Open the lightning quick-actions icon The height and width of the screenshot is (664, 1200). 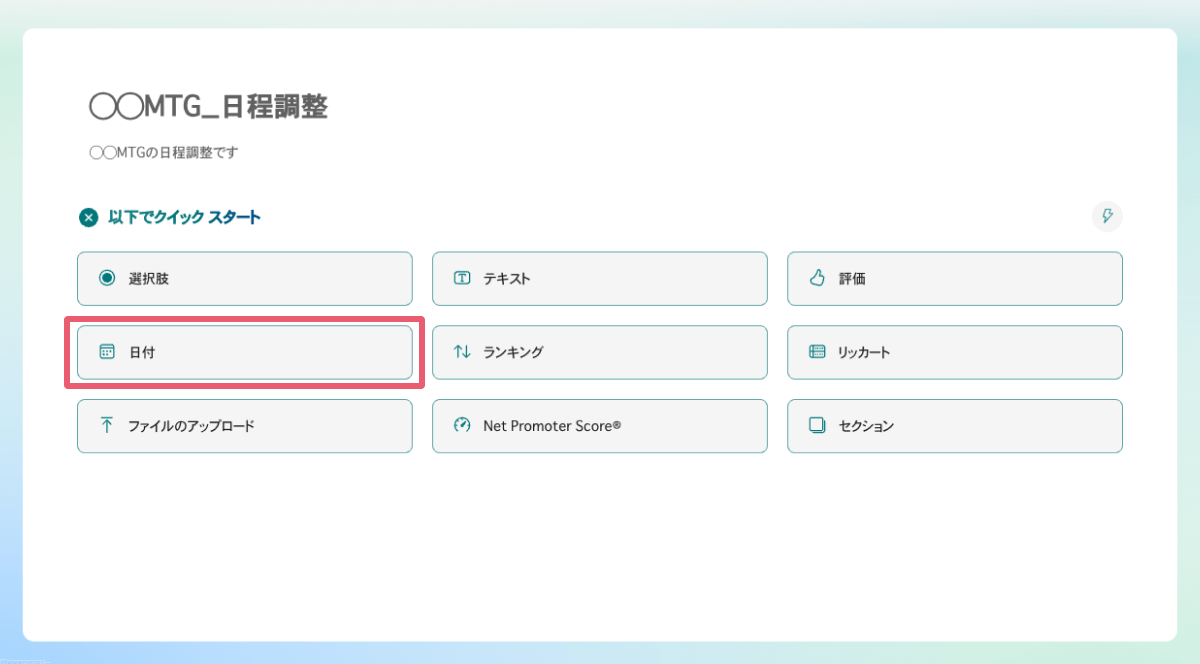(x=1107, y=216)
